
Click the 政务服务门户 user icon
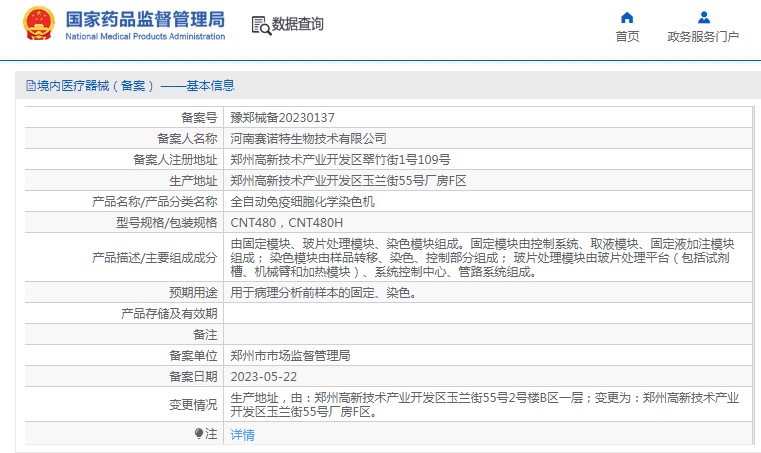704,18
